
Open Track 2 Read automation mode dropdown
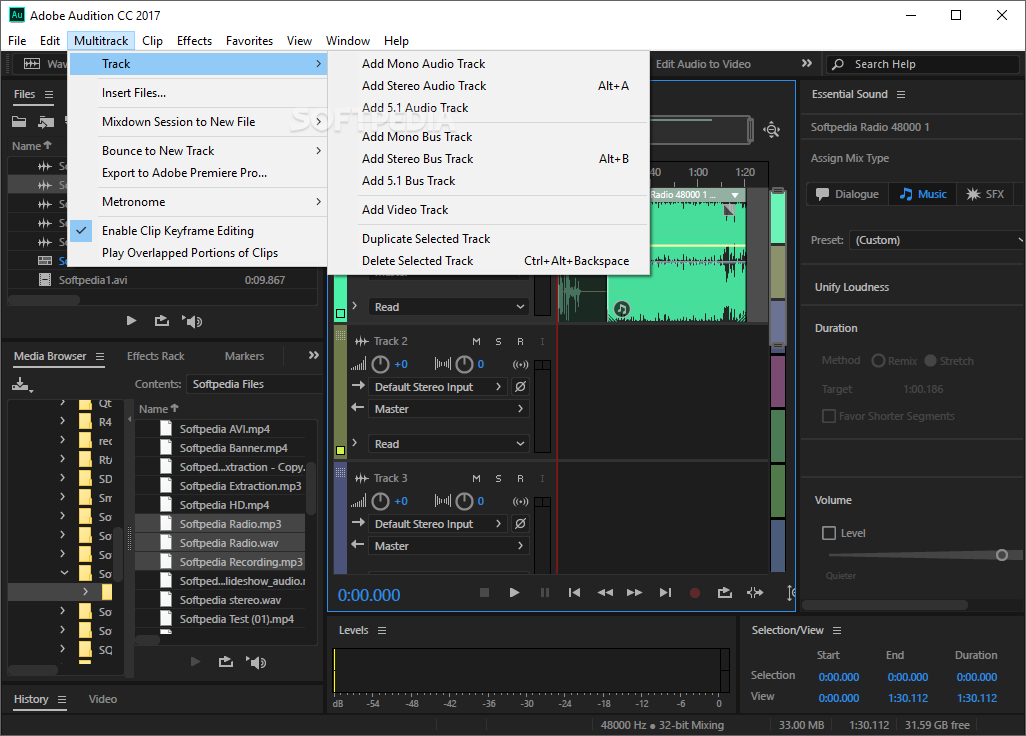(x=448, y=444)
